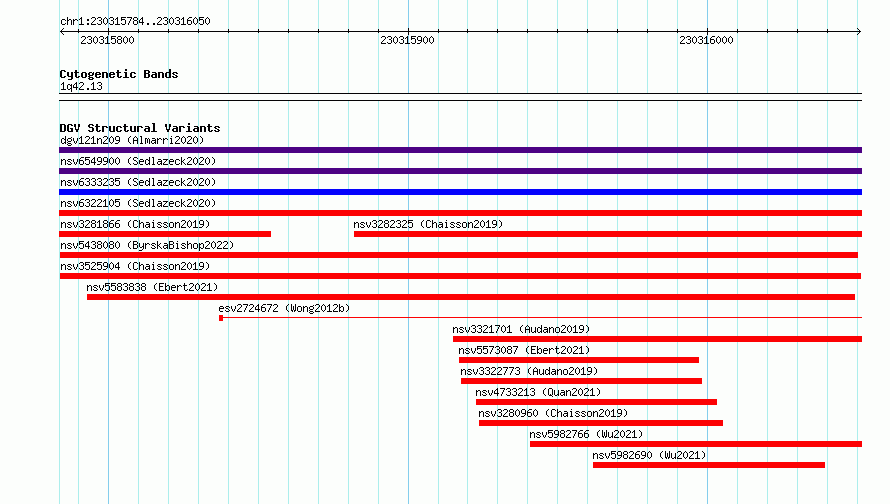Open nsv3282325 (Chaisson2019) label
The width and height of the screenshot is (890, 504).
coord(428,224)
